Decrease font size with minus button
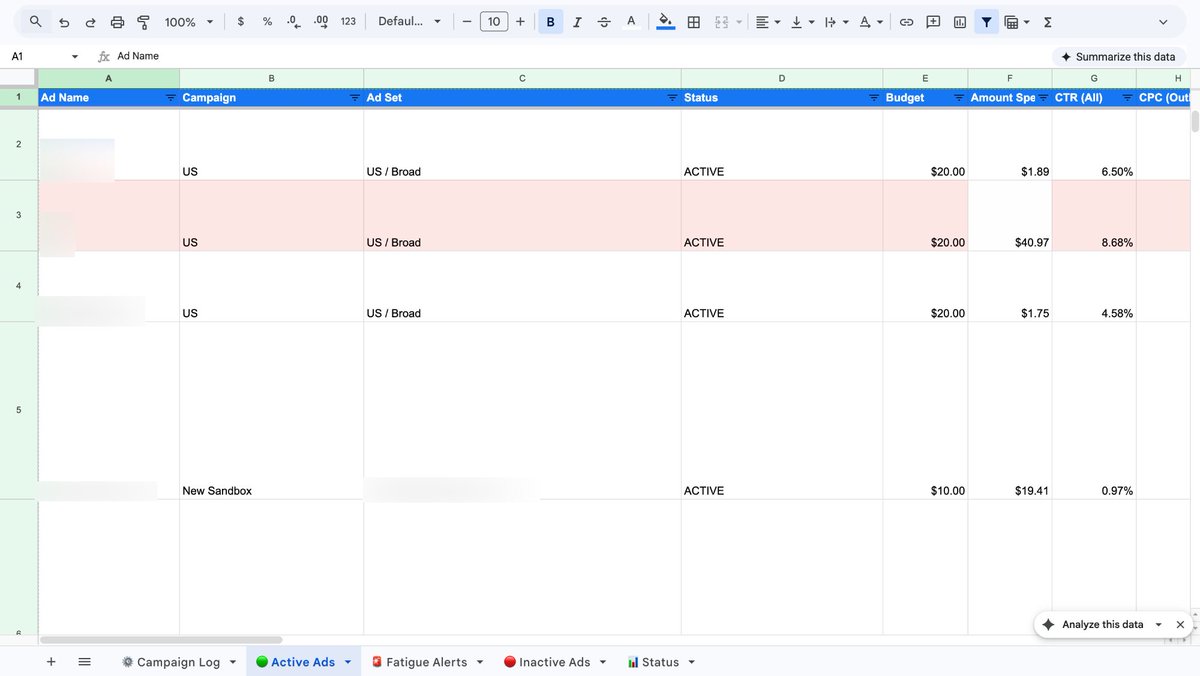Viewport: 1200px width, 676px height. coord(466,21)
